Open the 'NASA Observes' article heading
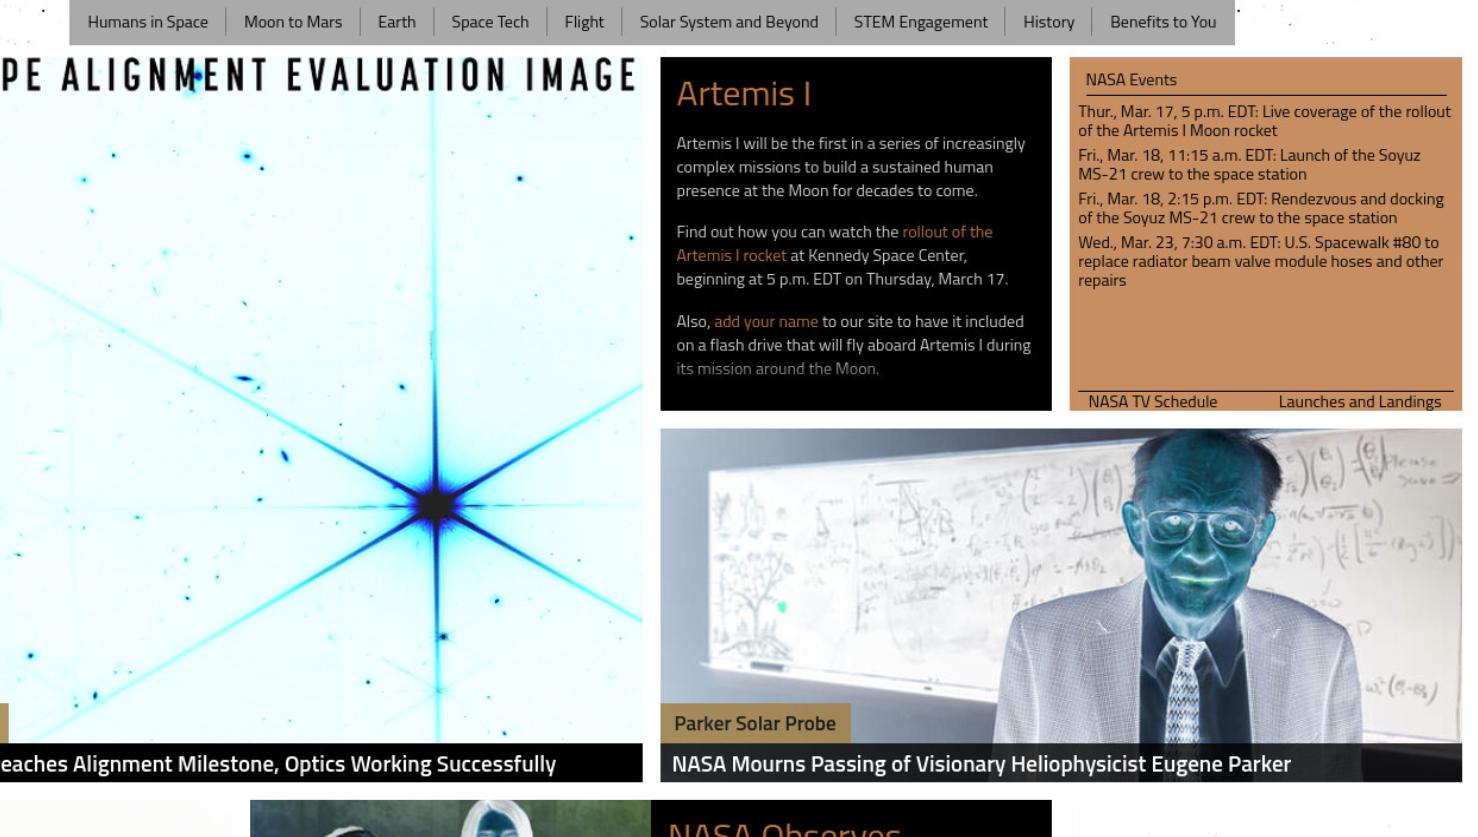This screenshot has width=1478, height=837. (784, 828)
